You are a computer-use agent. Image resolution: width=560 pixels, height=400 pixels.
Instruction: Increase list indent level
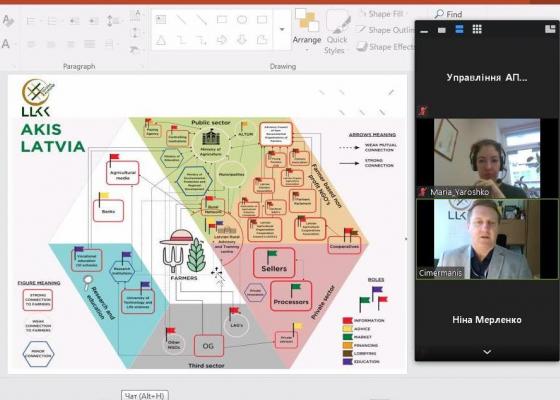coord(94,21)
